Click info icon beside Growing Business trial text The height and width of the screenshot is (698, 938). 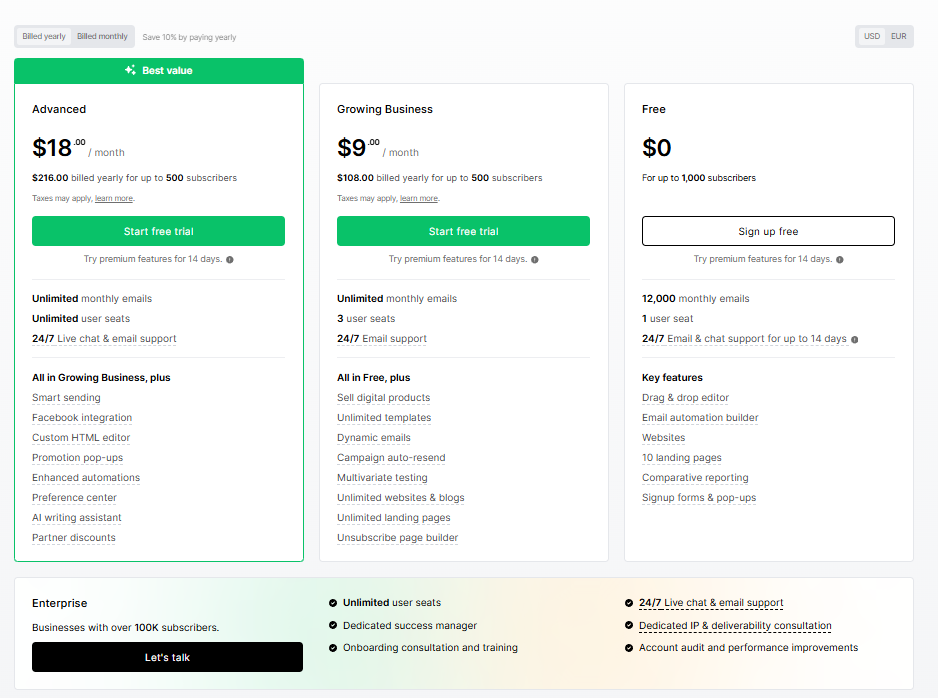click(x=535, y=259)
